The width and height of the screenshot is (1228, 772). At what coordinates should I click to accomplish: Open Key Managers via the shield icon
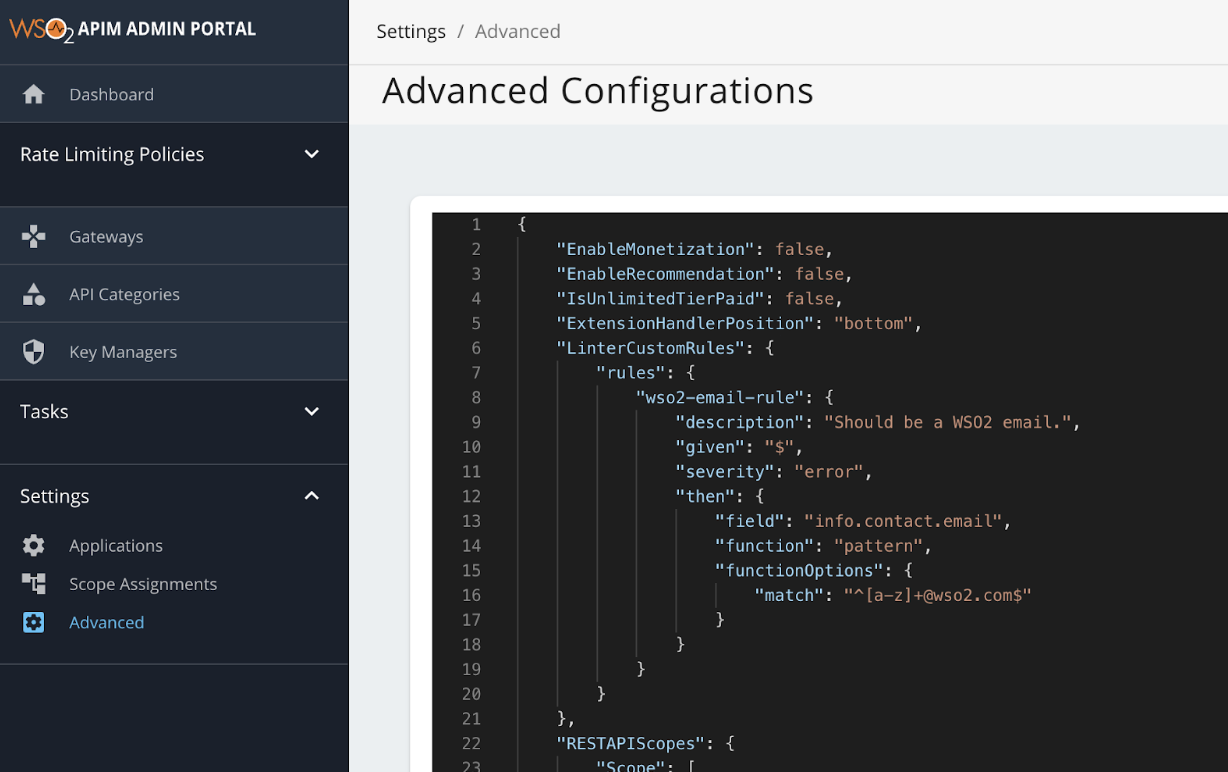(34, 351)
